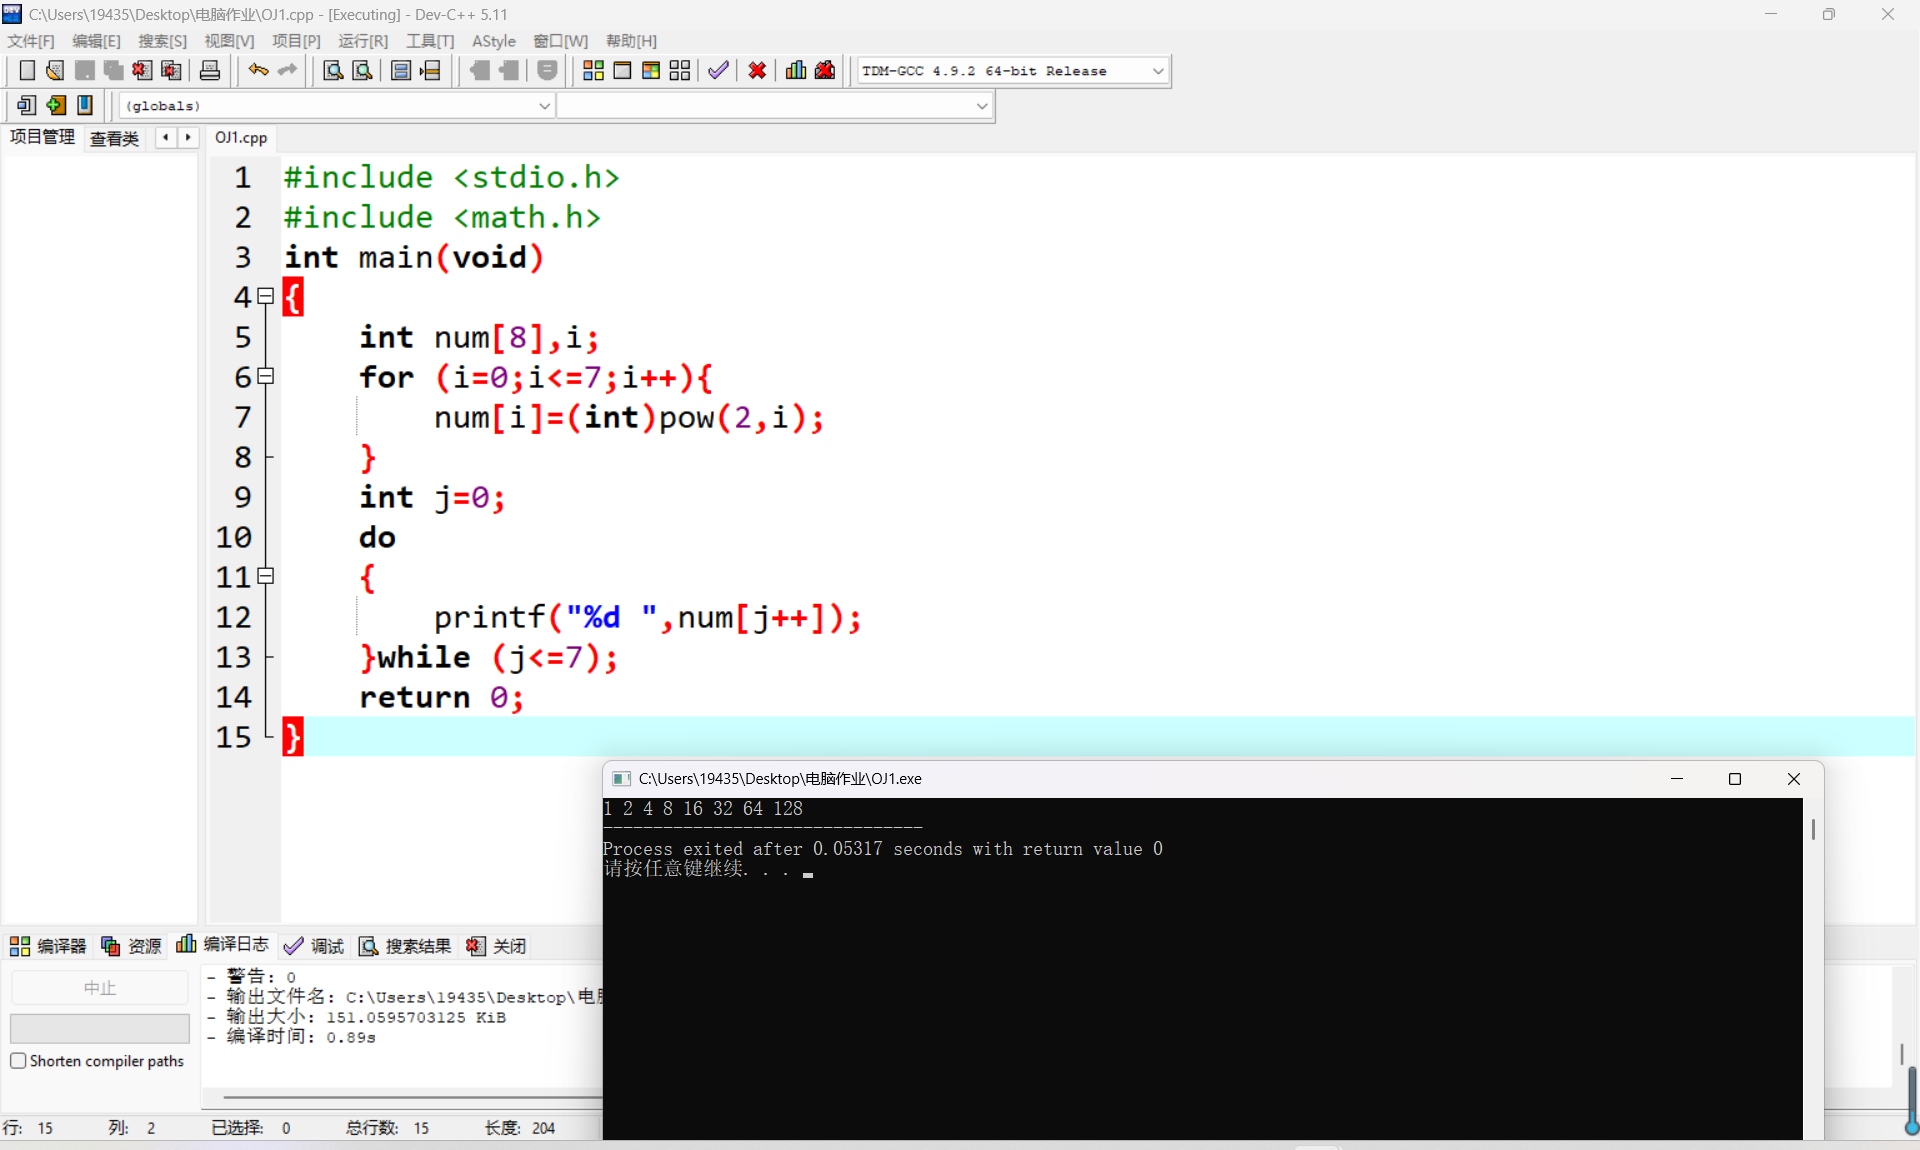Click the 关闭 button in bottom panel
Screen dimensions: 1920x1150
[x=497, y=946]
